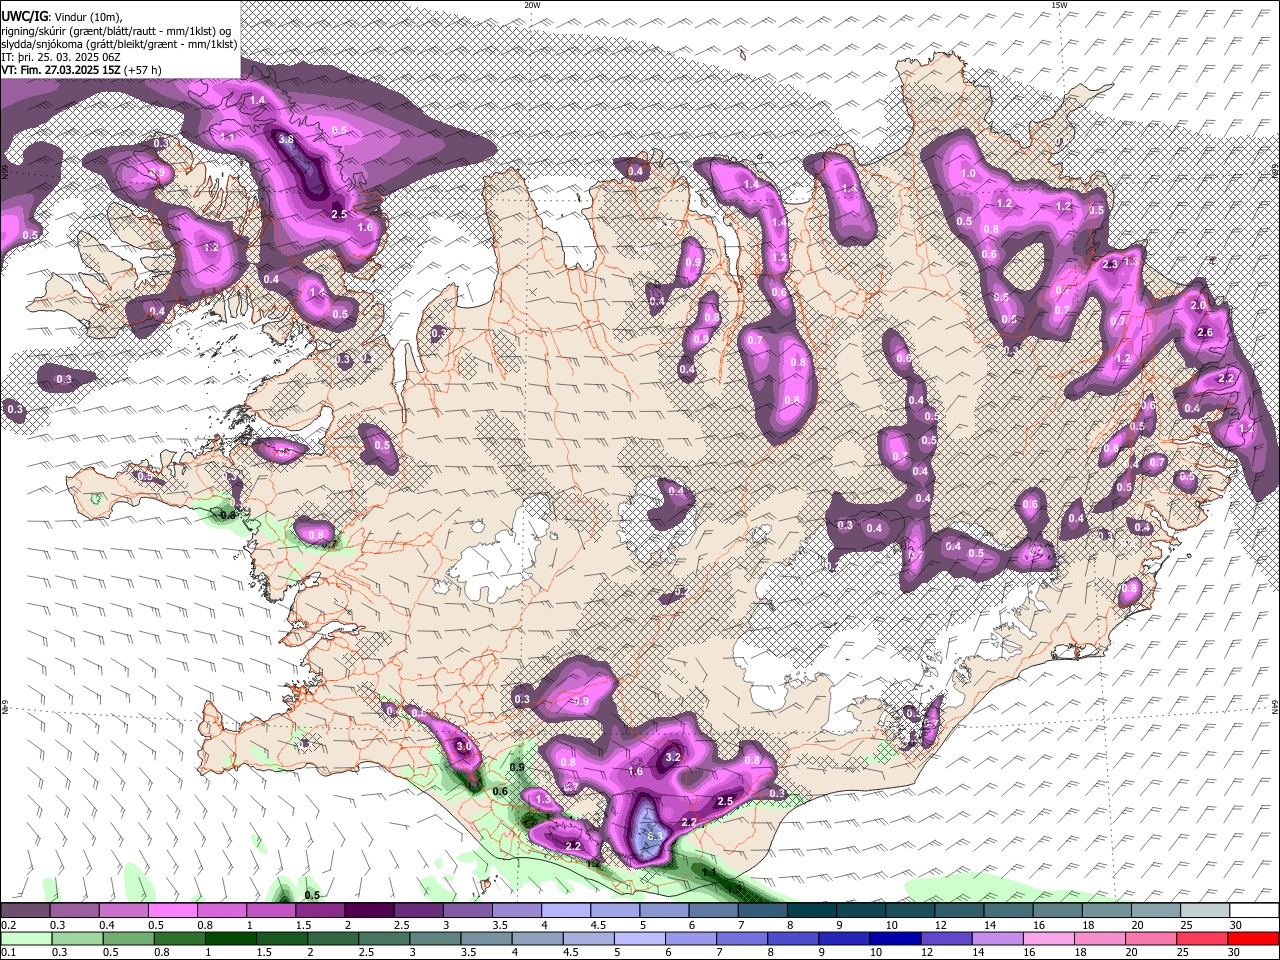Click the "15W" longitude label
The image size is (1280, 960).
[x=1059, y=5]
